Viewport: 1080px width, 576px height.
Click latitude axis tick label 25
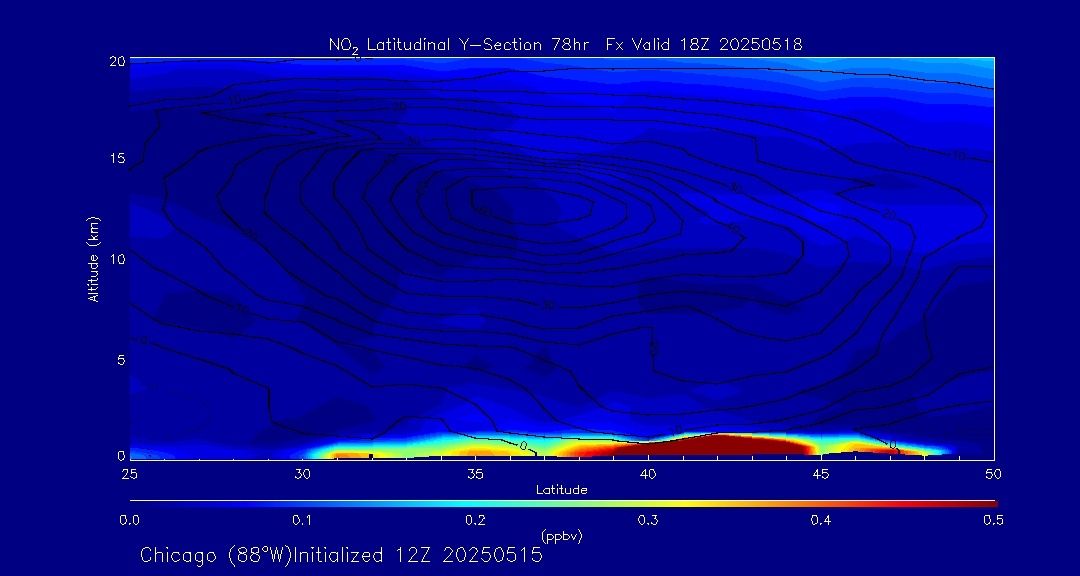click(x=129, y=473)
